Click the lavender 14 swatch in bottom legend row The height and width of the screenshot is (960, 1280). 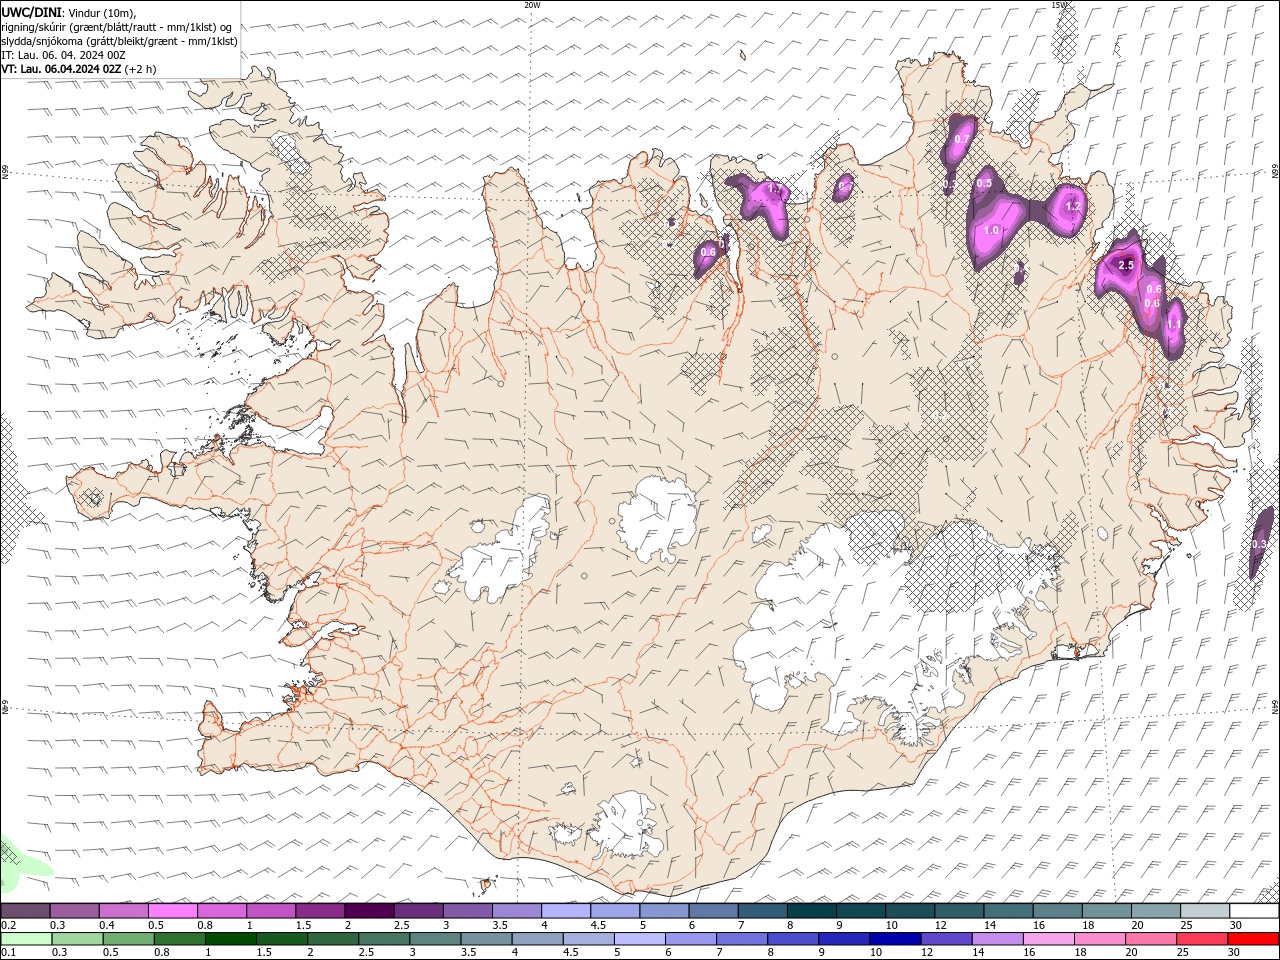997,939
